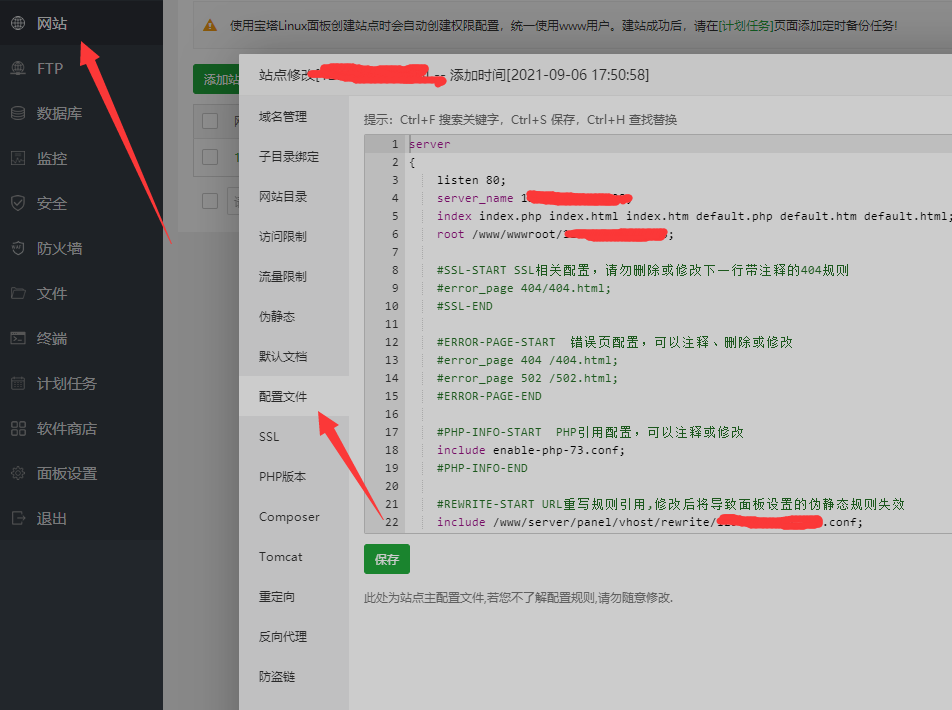
Task: Follow the 计划任务 link in notice
Action: point(746,24)
